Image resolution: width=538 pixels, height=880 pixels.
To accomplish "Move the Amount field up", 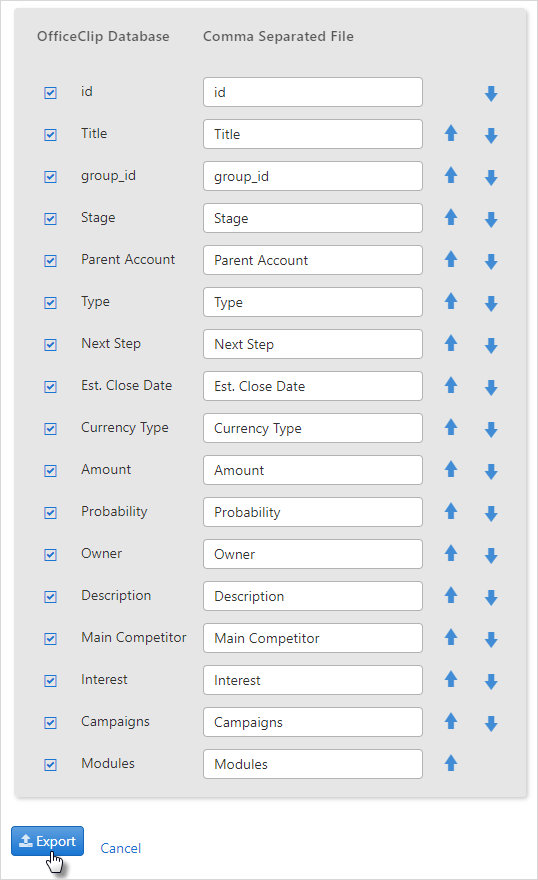I will [451, 469].
